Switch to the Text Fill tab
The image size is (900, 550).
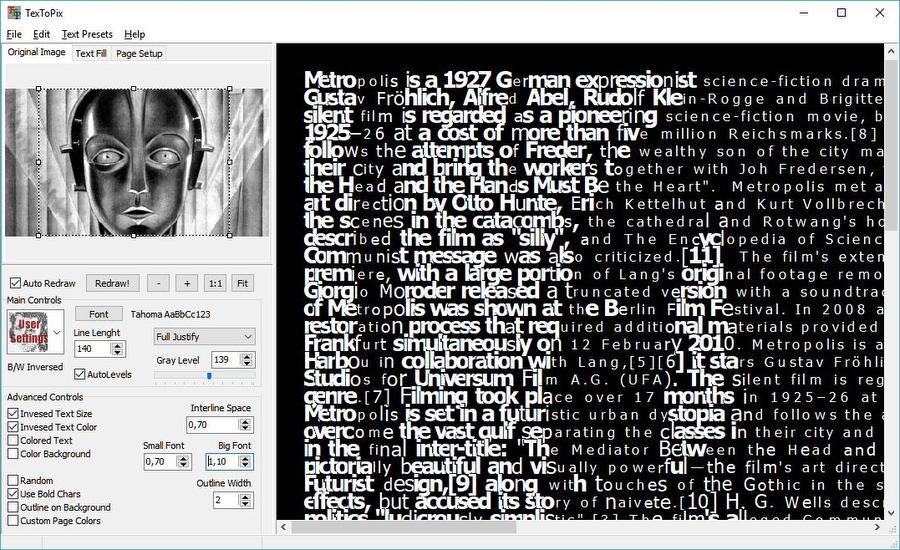pyautogui.click(x=91, y=53)
